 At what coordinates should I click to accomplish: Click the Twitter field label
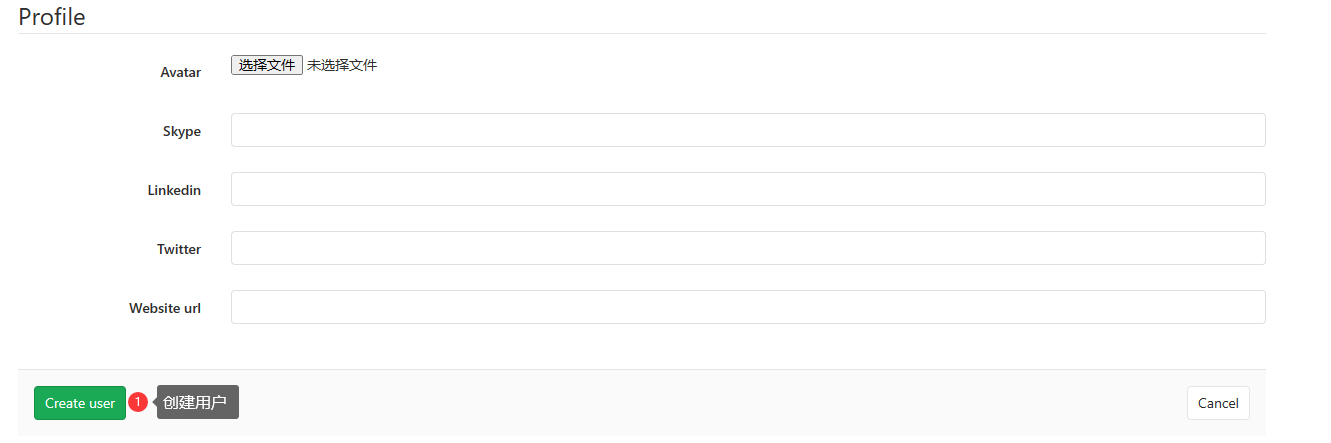click(x=179, y=249)
